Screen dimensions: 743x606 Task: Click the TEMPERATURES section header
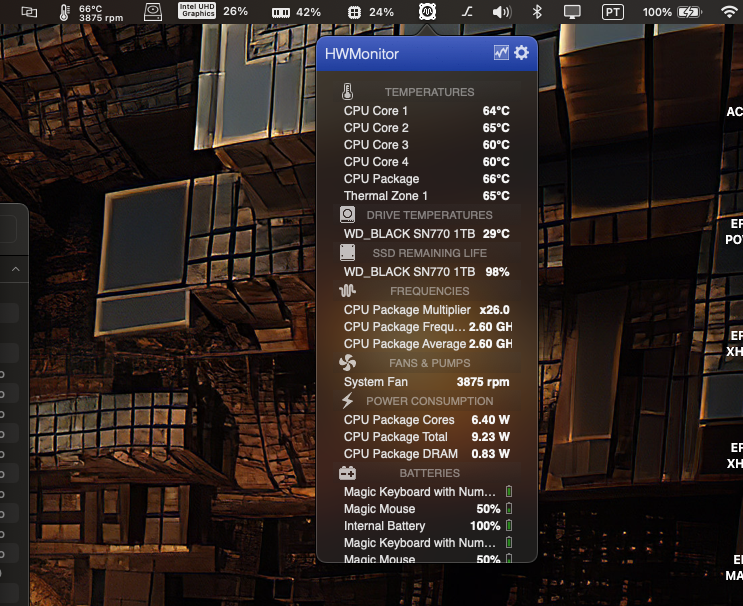pos(429,92)
